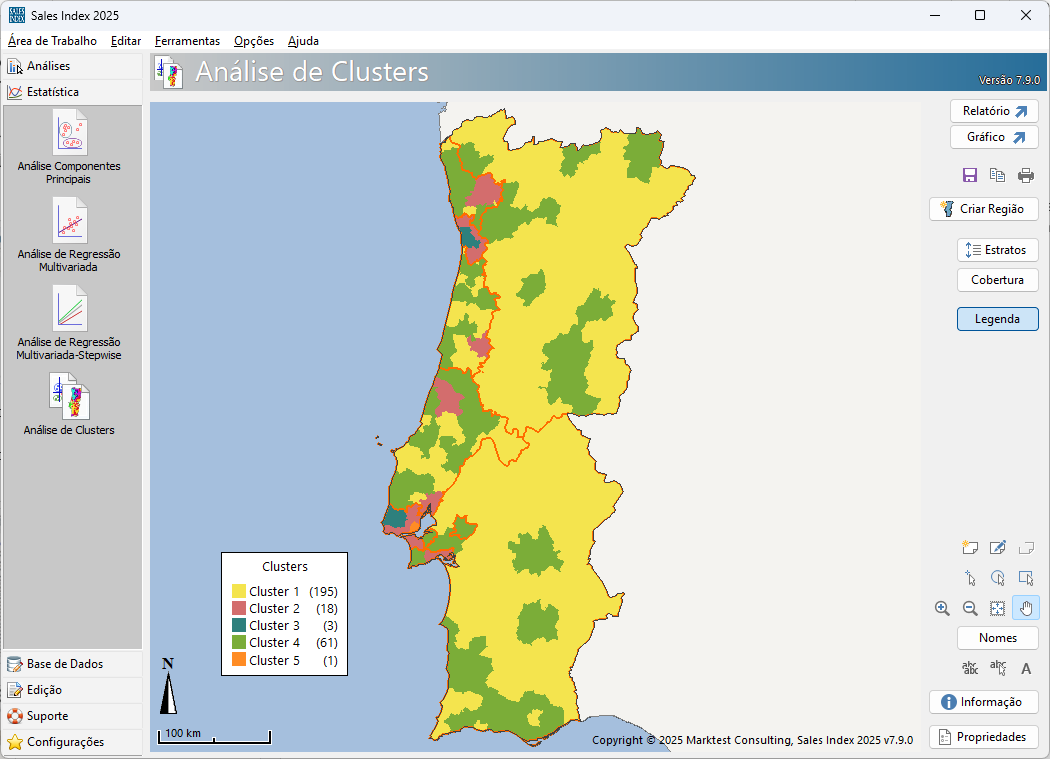This screenshot has height=759, width=1050.
Task: Expand the Base de Dados section
Action: (65, 664)
